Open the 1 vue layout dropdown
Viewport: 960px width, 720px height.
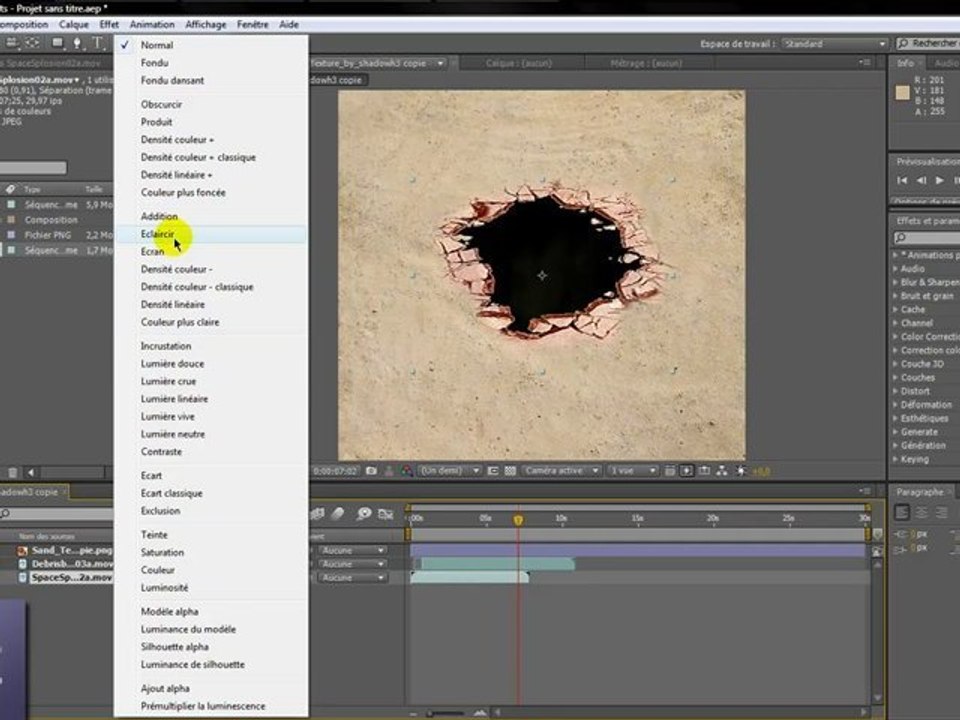tap(633, 471)
